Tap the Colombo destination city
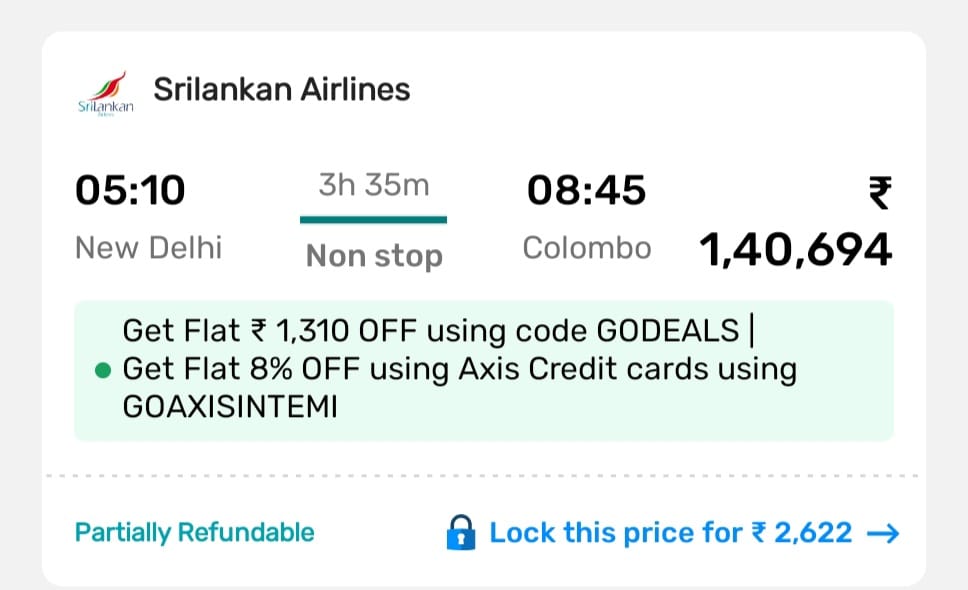 (587, 247)
